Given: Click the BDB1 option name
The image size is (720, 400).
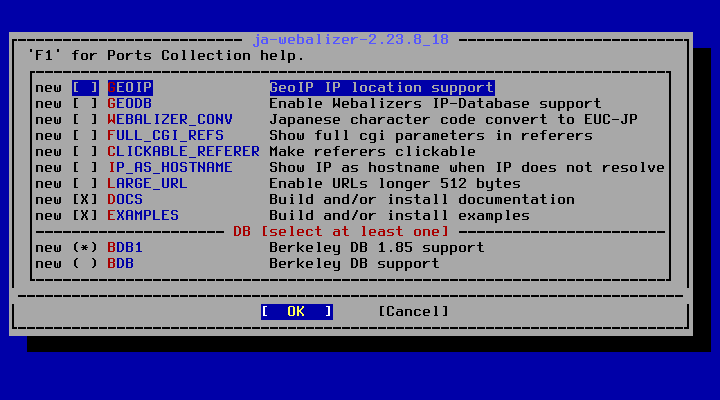Looking at the screenshot, I should pyautogui.click(x=125, y=248).
